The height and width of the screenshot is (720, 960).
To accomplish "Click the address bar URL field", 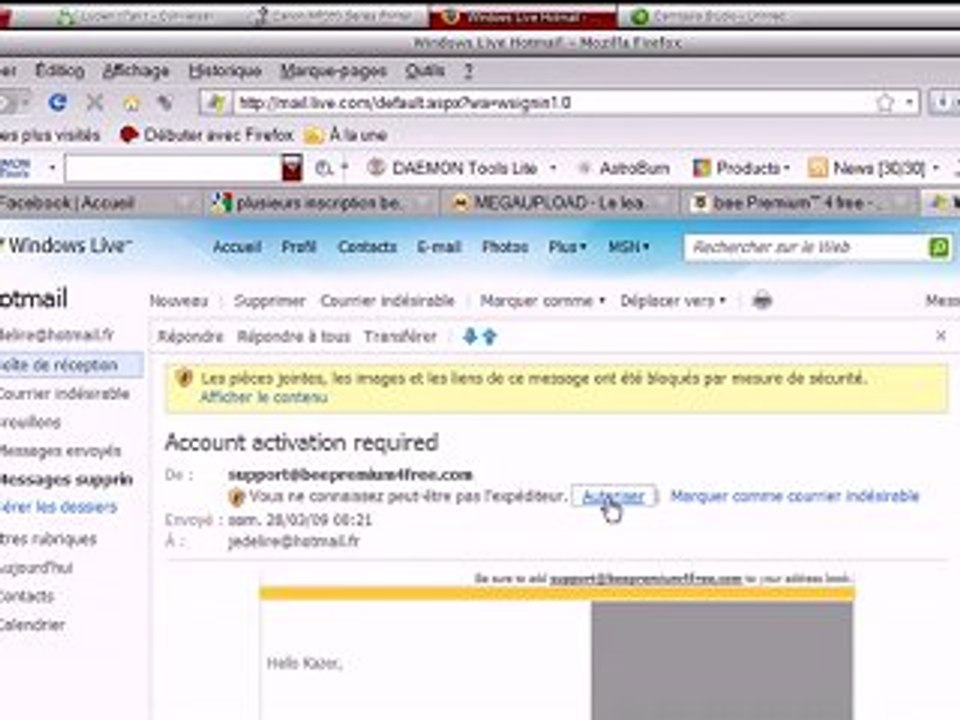I will 551,102.
